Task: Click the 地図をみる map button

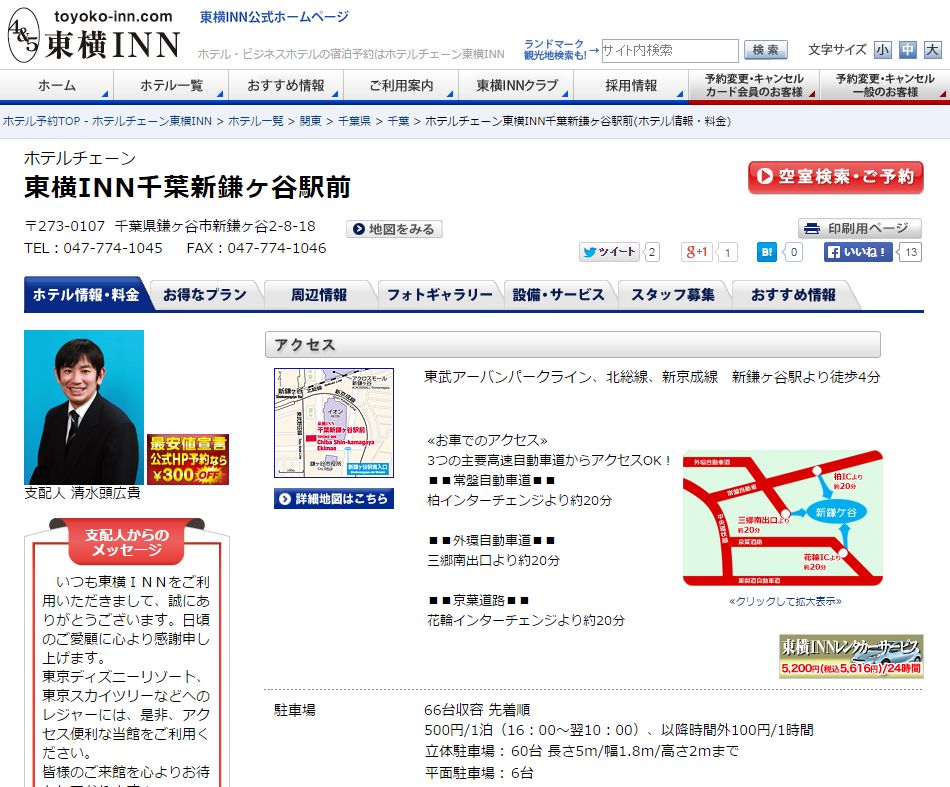Action: pos(395,229)
